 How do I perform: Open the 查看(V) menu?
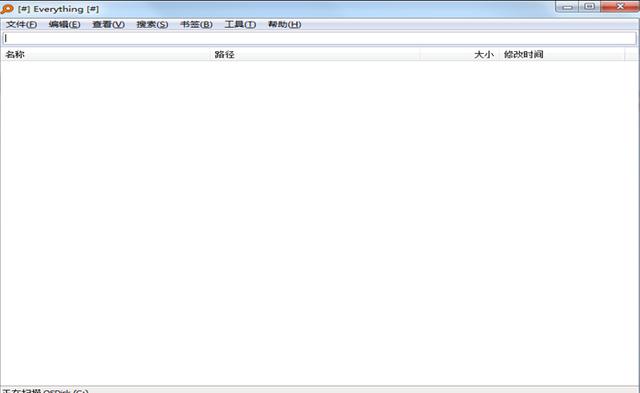point(108,24)
